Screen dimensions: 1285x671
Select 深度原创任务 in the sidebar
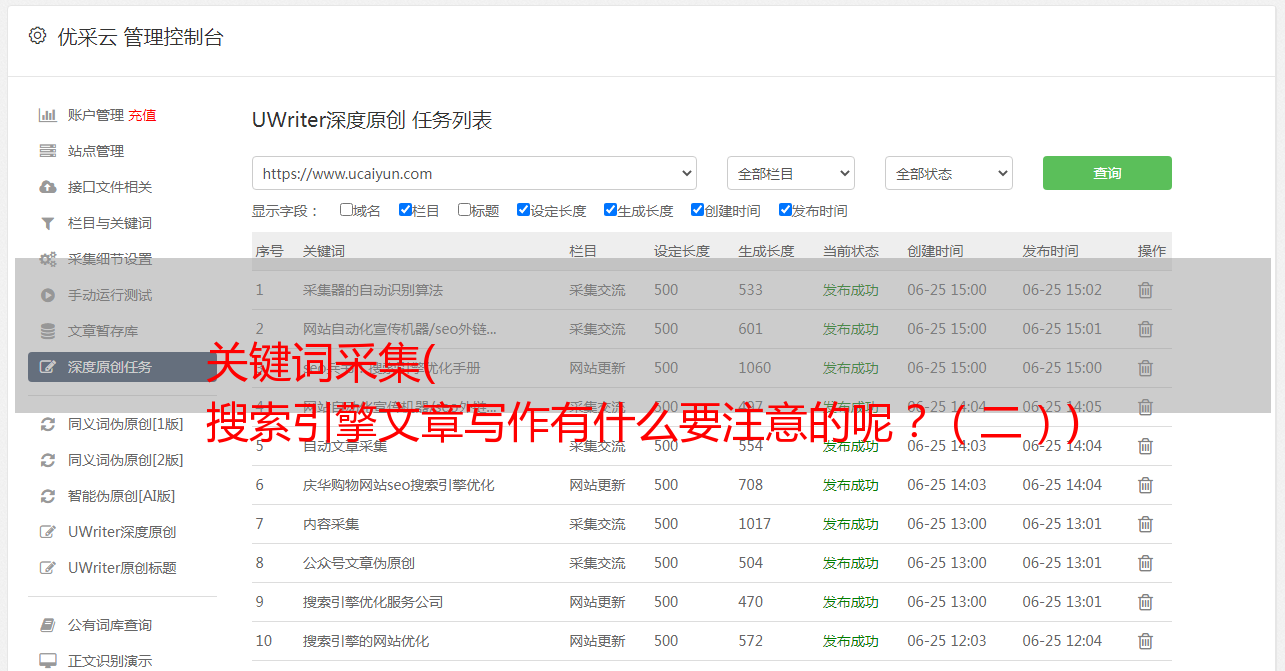(x=120, y=367)
